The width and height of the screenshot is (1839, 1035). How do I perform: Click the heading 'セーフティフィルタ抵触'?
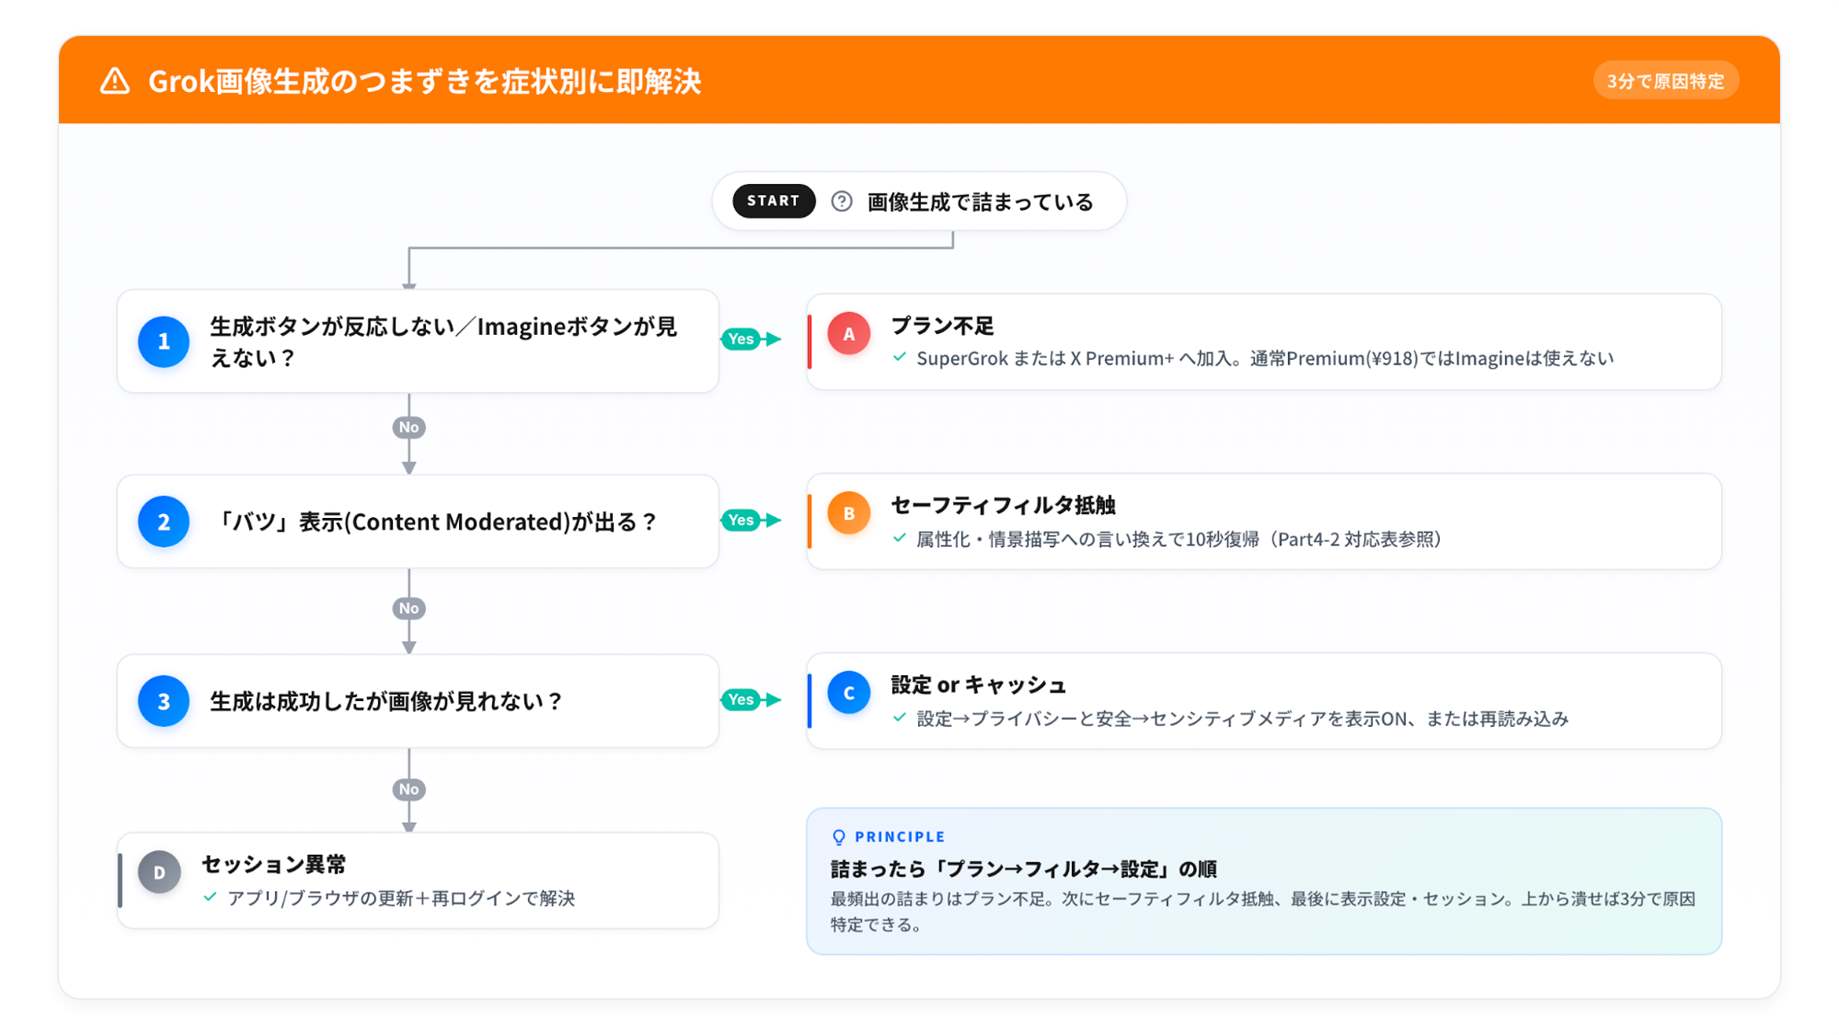pyautogui.click(x=1003, y=505)
